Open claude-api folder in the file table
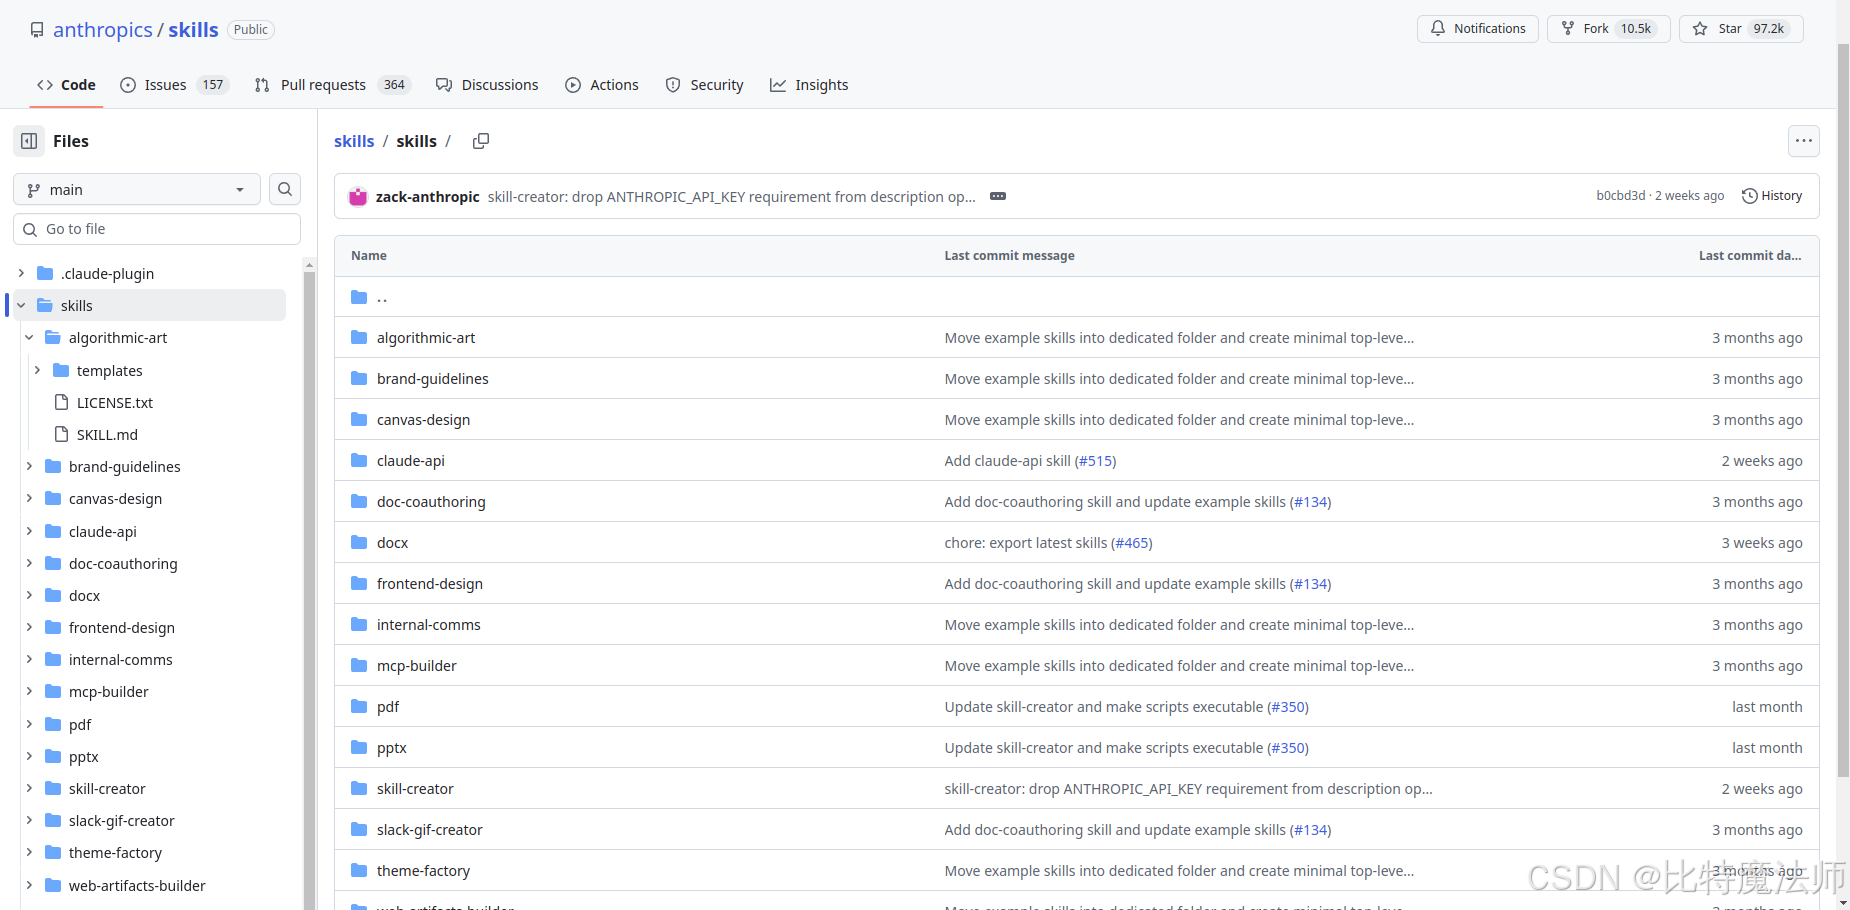This screenshot has width=1850, height=910. [x=411, y=461]
